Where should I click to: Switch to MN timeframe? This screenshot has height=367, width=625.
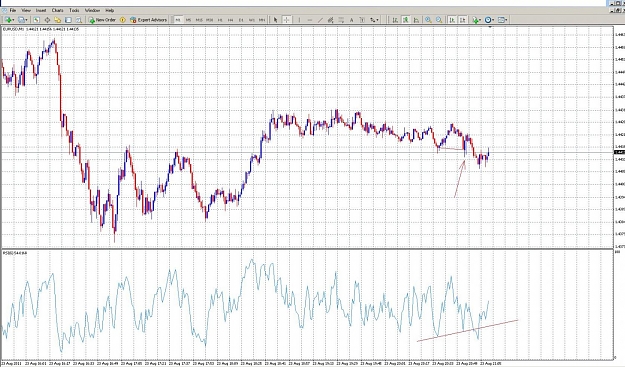(261, 20)
